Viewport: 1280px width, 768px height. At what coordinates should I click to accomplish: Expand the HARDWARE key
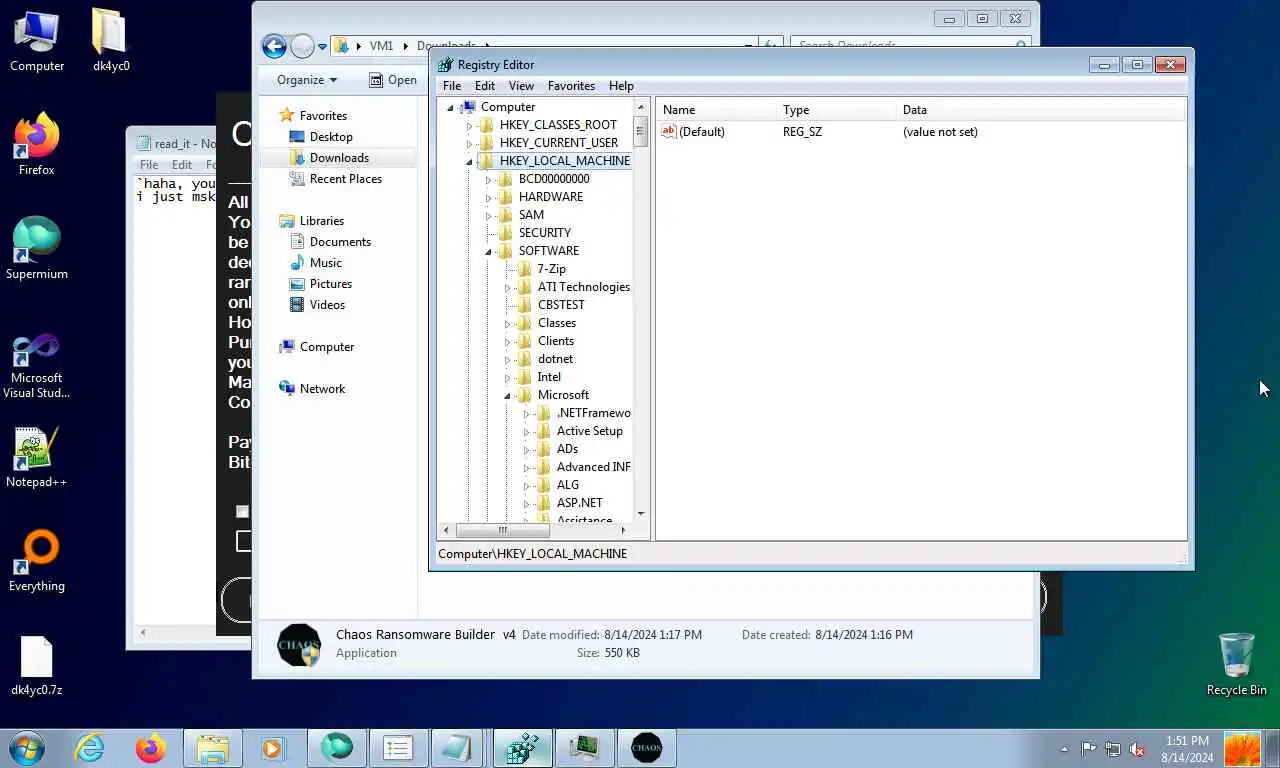click(x=488, y=197)
